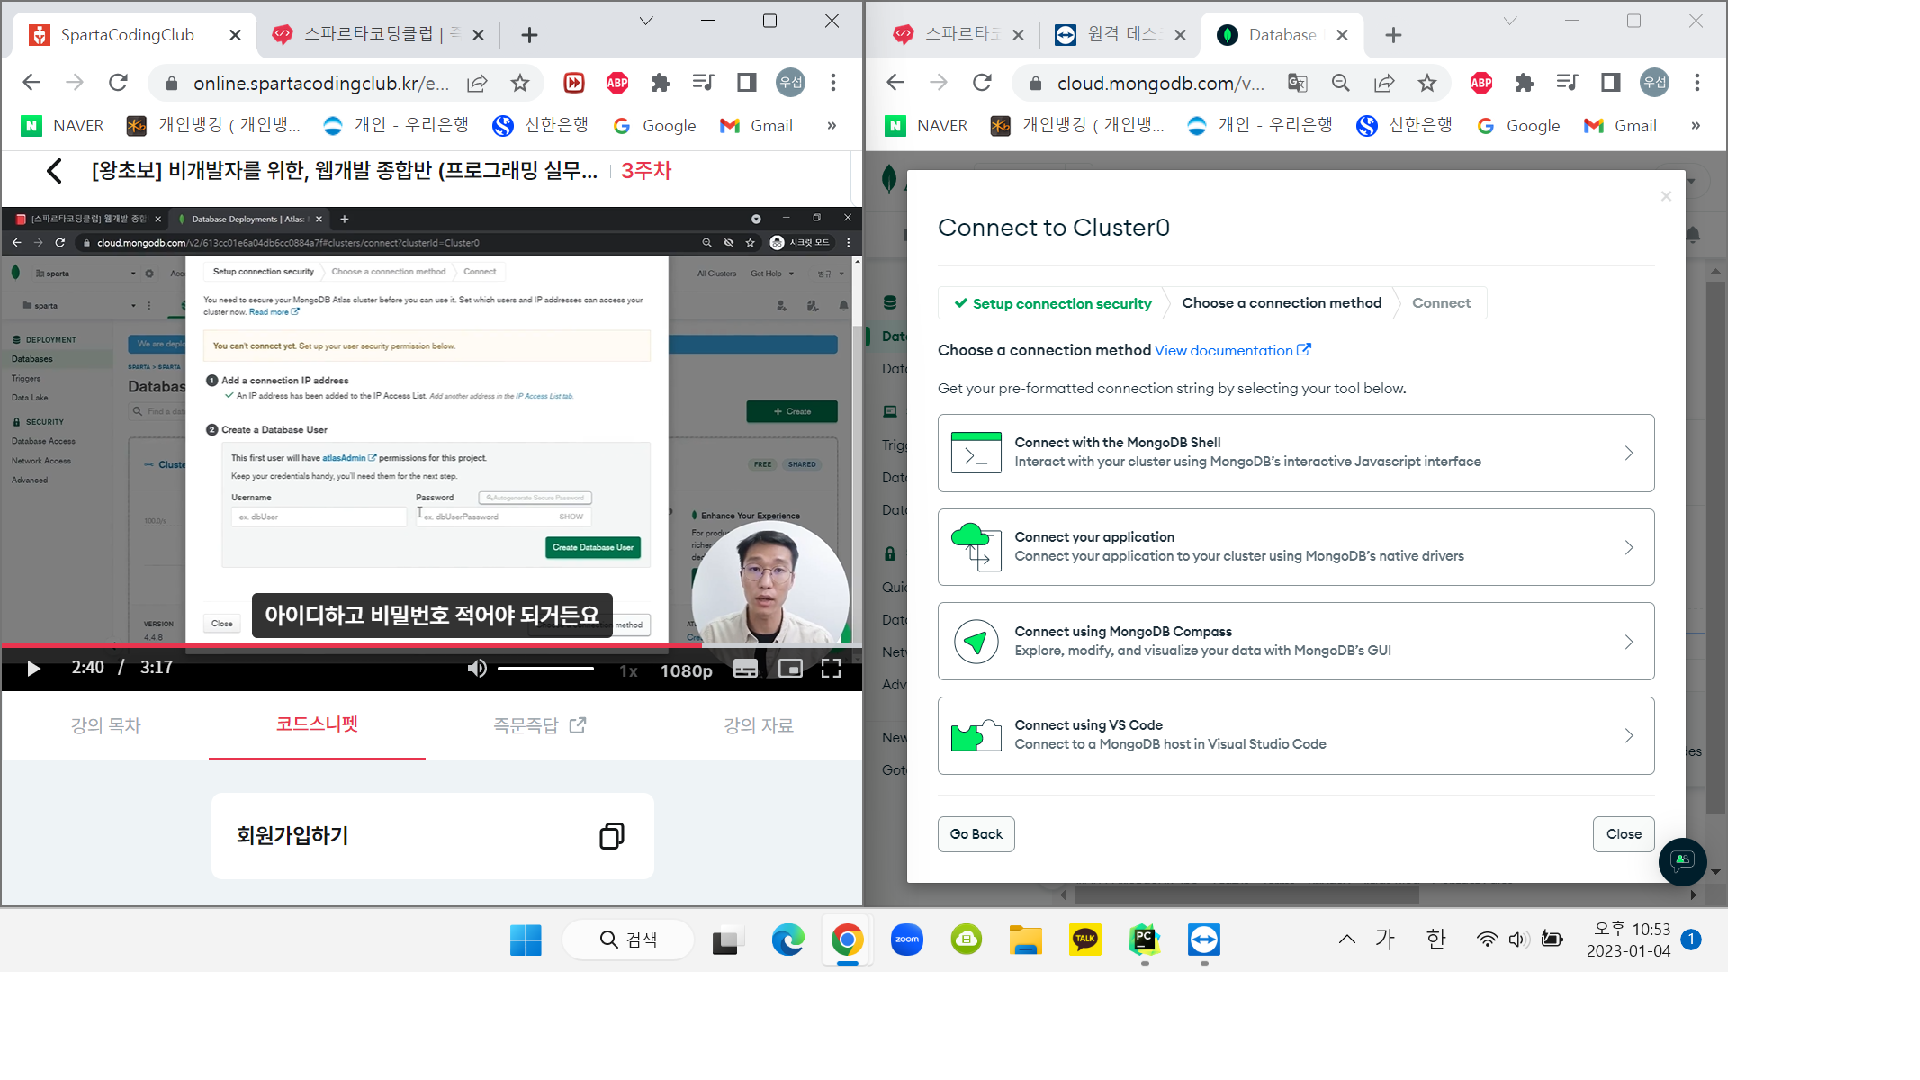Reload the MongoDB Atlas page
1920x1080 pixels.
(x=982, y=83)
